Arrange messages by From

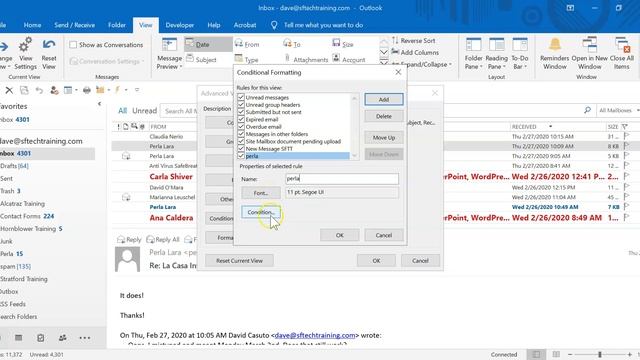247,44
